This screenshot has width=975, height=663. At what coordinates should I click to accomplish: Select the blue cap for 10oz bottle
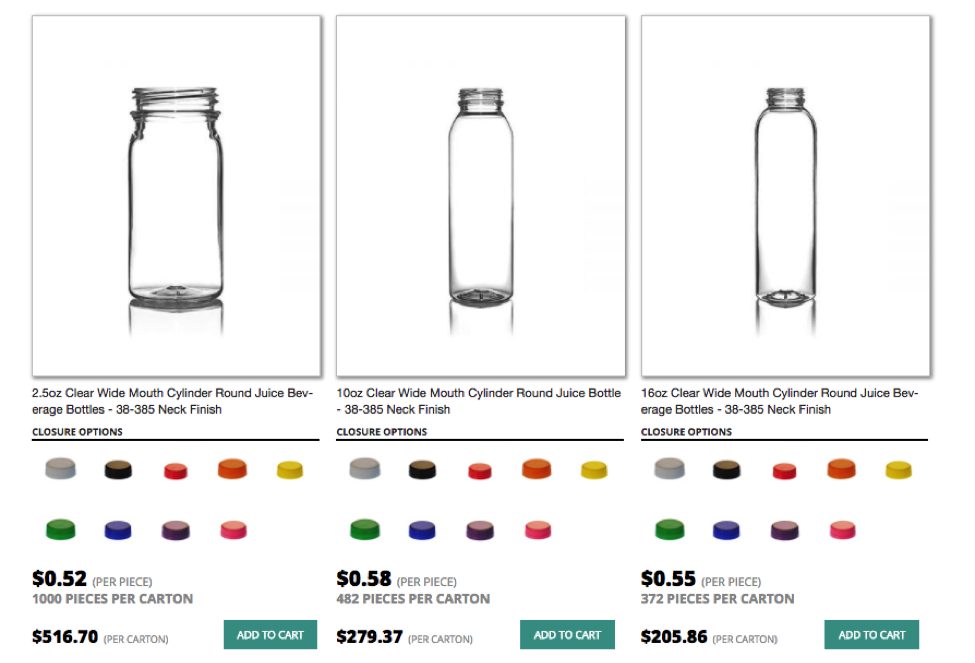(422, 530)
